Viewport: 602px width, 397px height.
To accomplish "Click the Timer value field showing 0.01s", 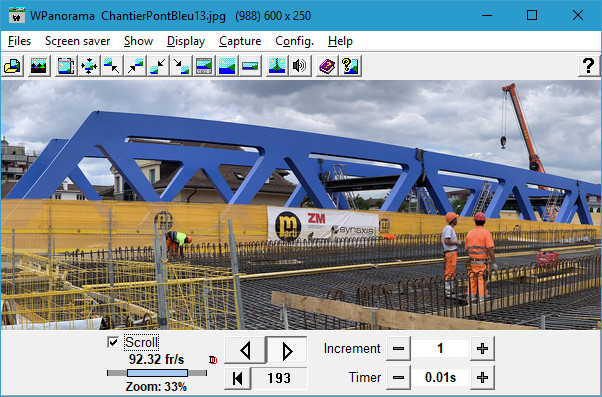I will [440, 377].
